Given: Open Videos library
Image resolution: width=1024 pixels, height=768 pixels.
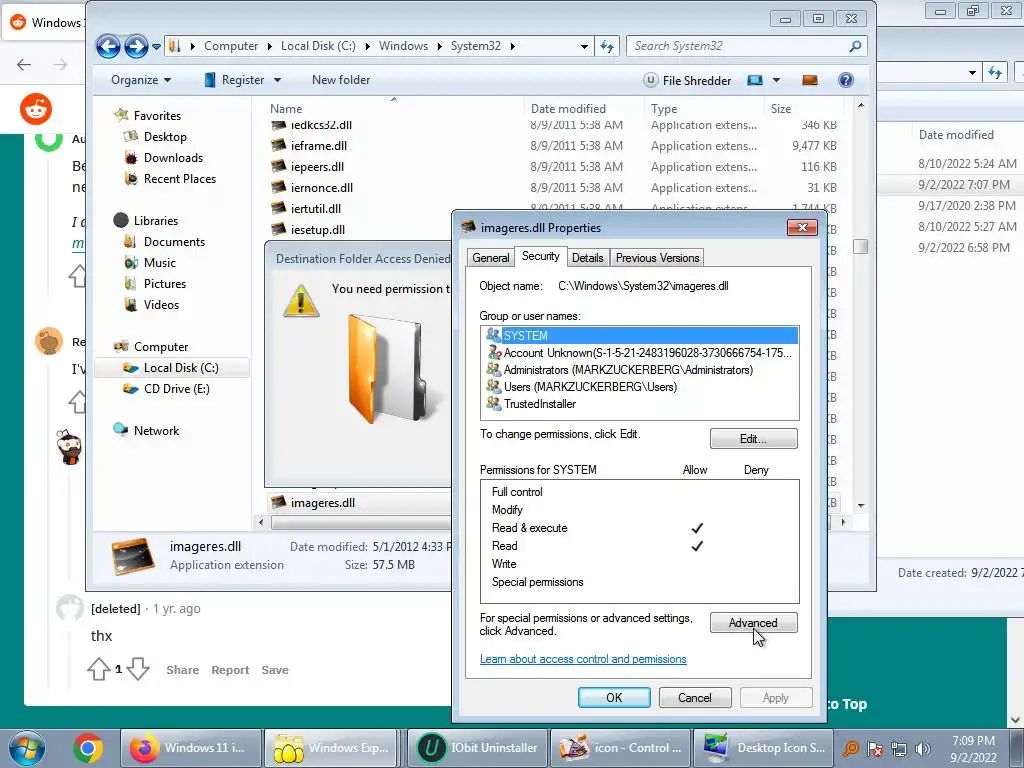Looking at the screenshot, I should (161, 304).
